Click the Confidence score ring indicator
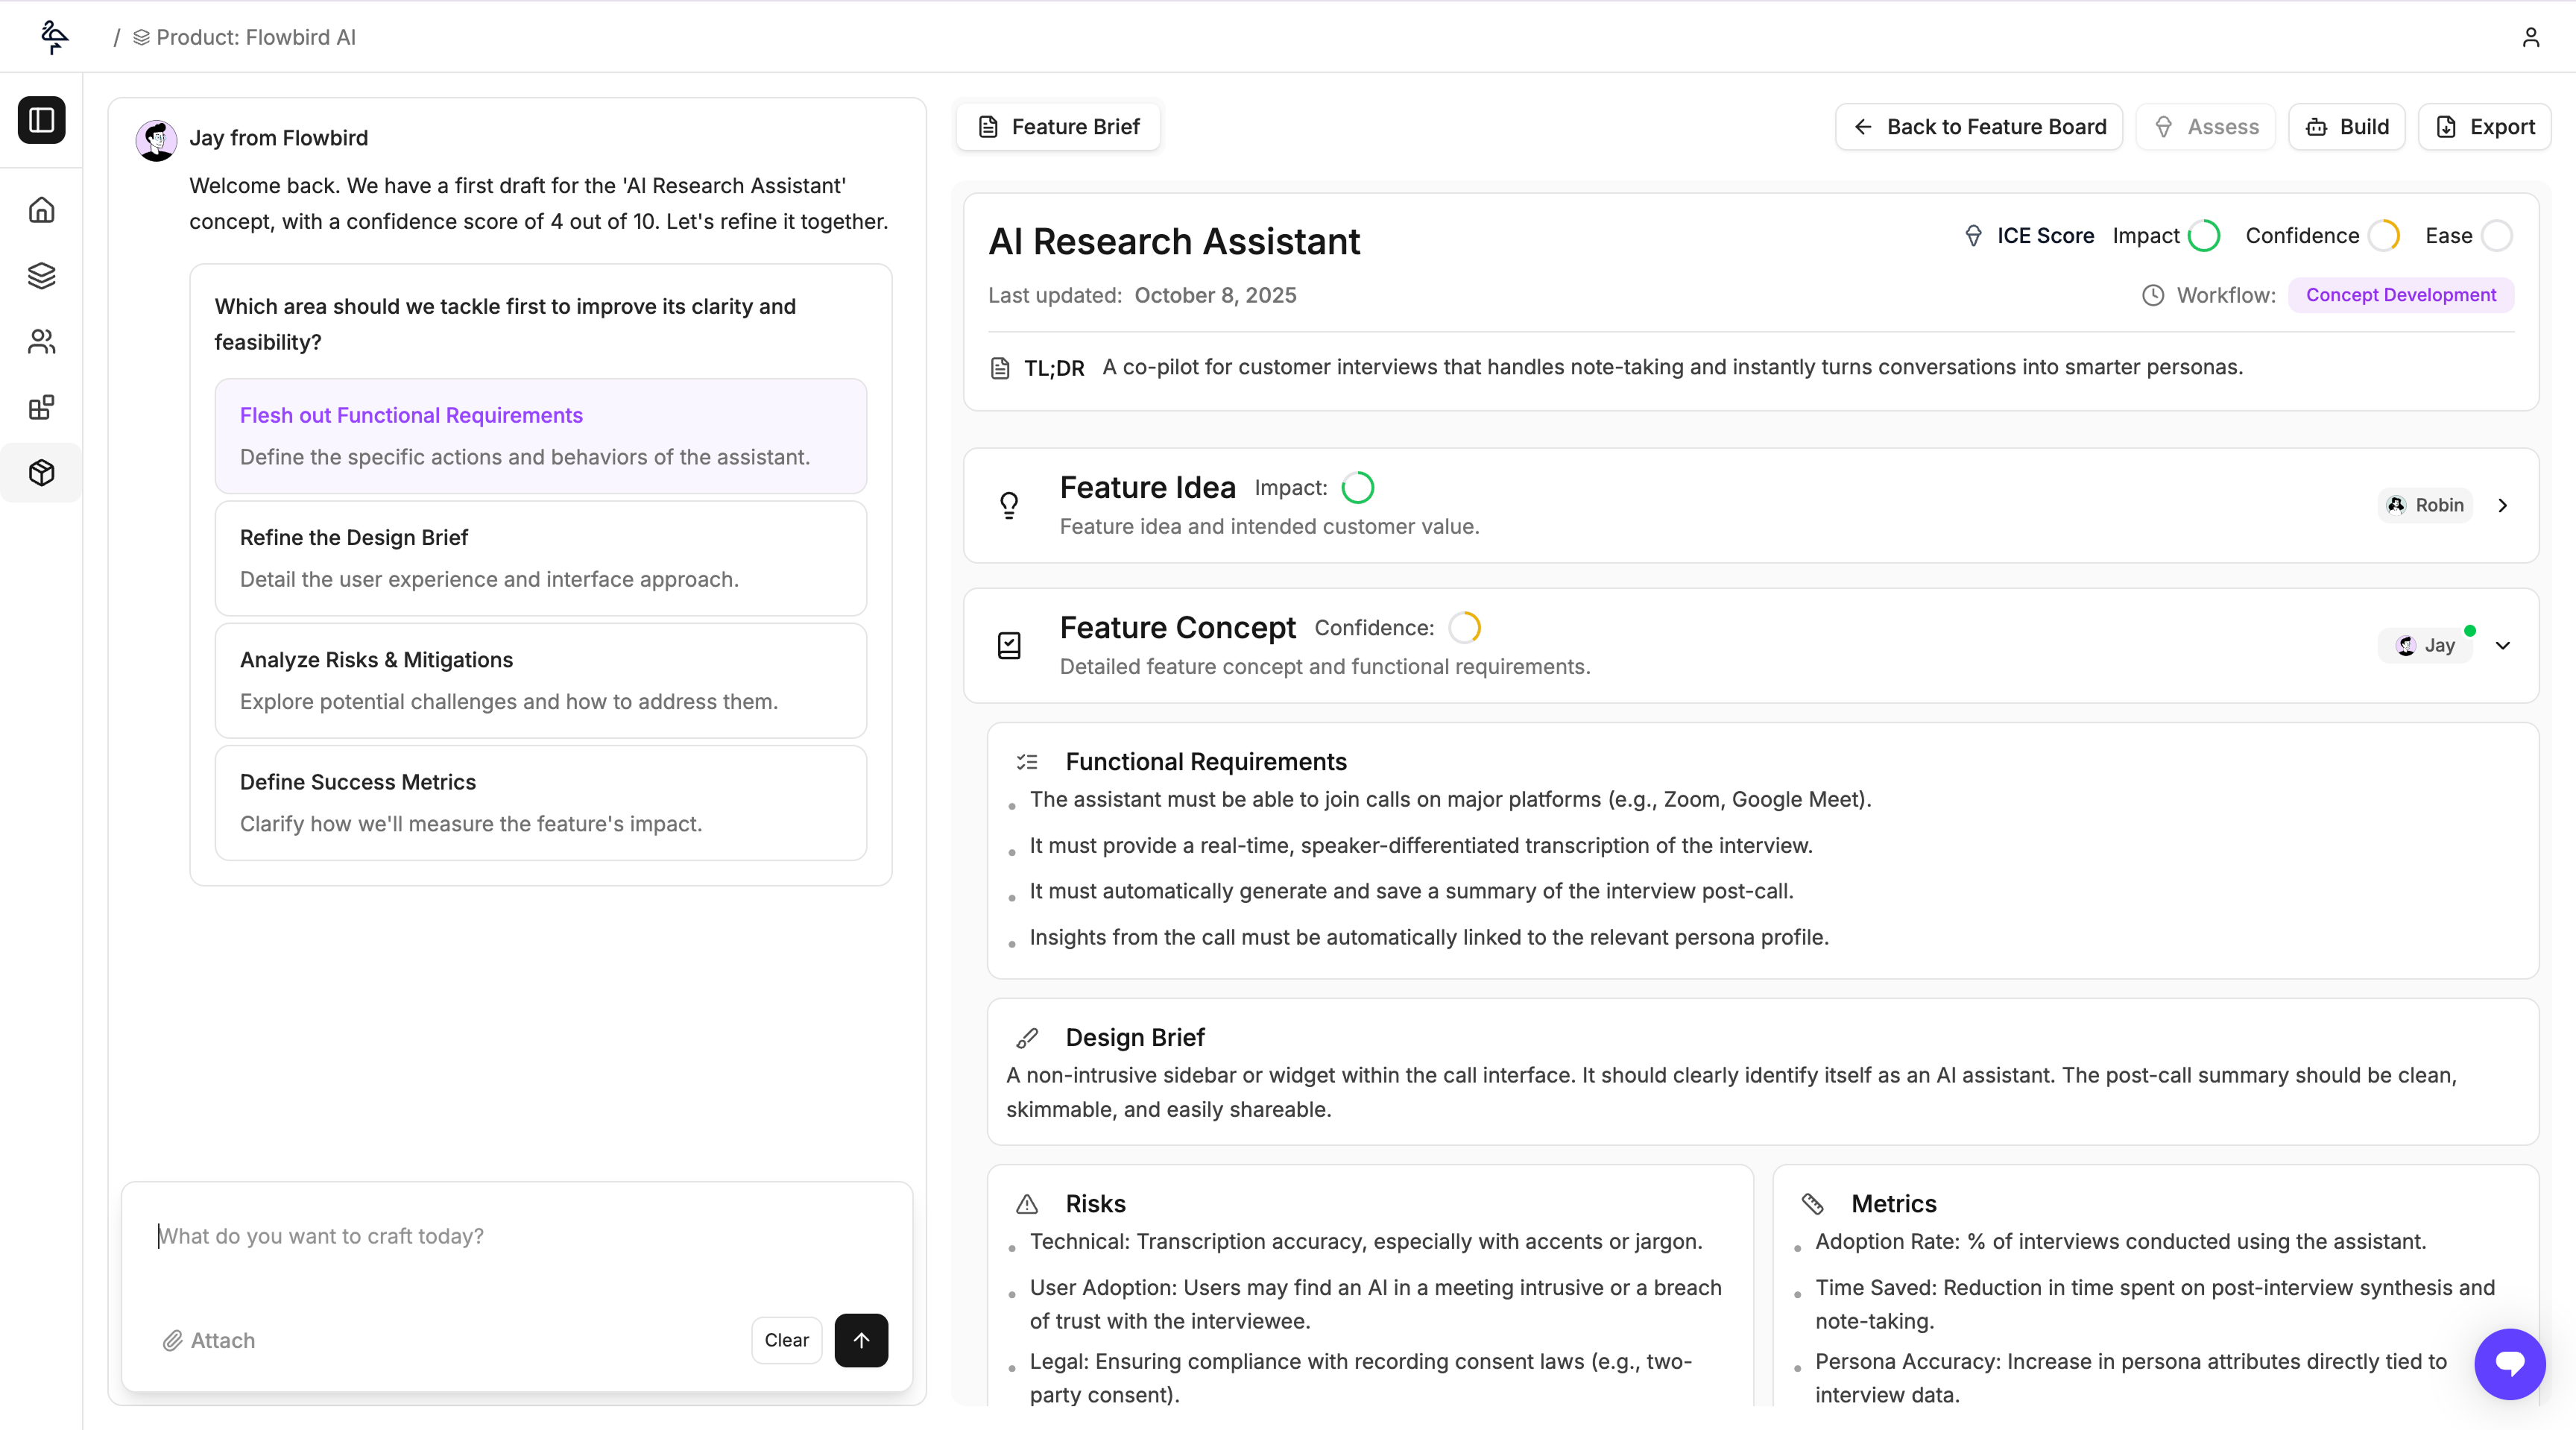 point(2384,236)
